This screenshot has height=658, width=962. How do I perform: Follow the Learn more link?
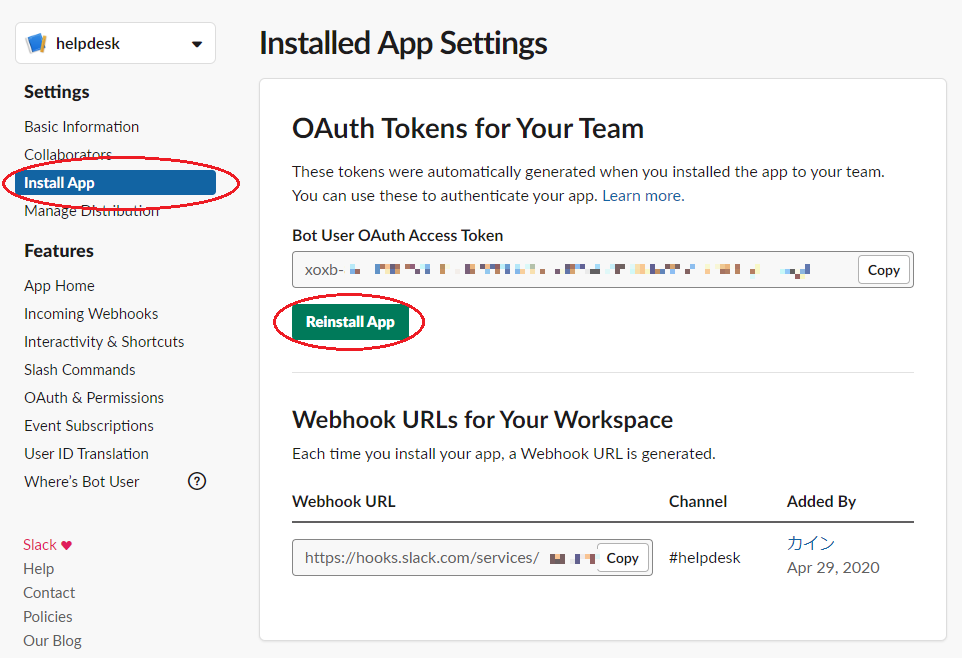(x=643, y=196)
